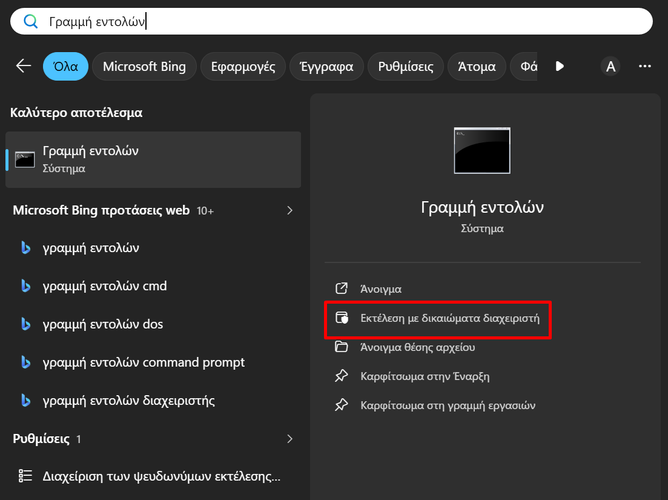Viewport: 668px width, 500px height.
Task: Click the pin icon for Καρφίτσωμα στην Έναρξη
Action: 341,377
